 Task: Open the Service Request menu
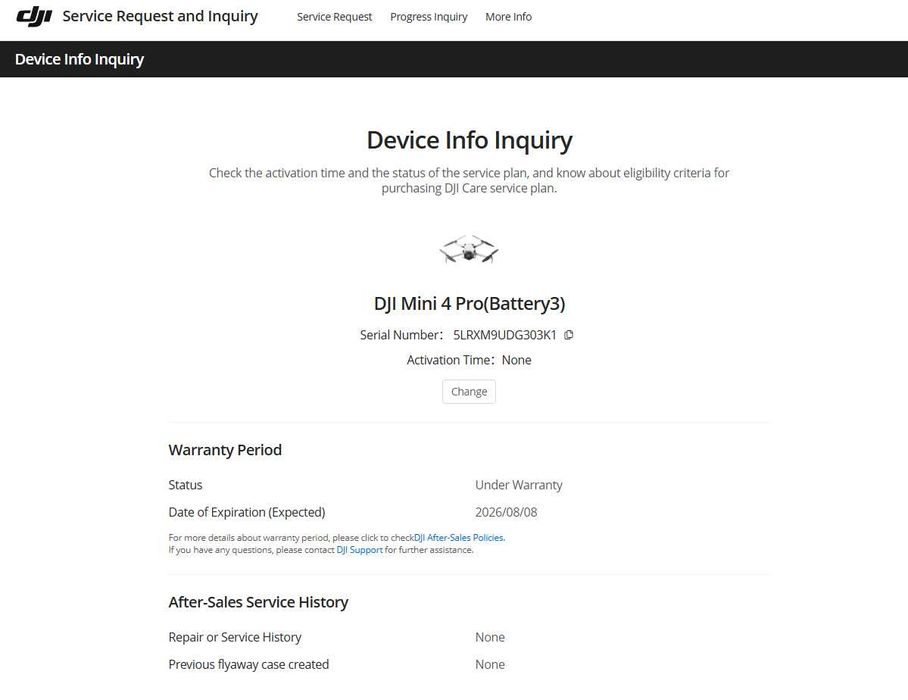pos(334,17)
